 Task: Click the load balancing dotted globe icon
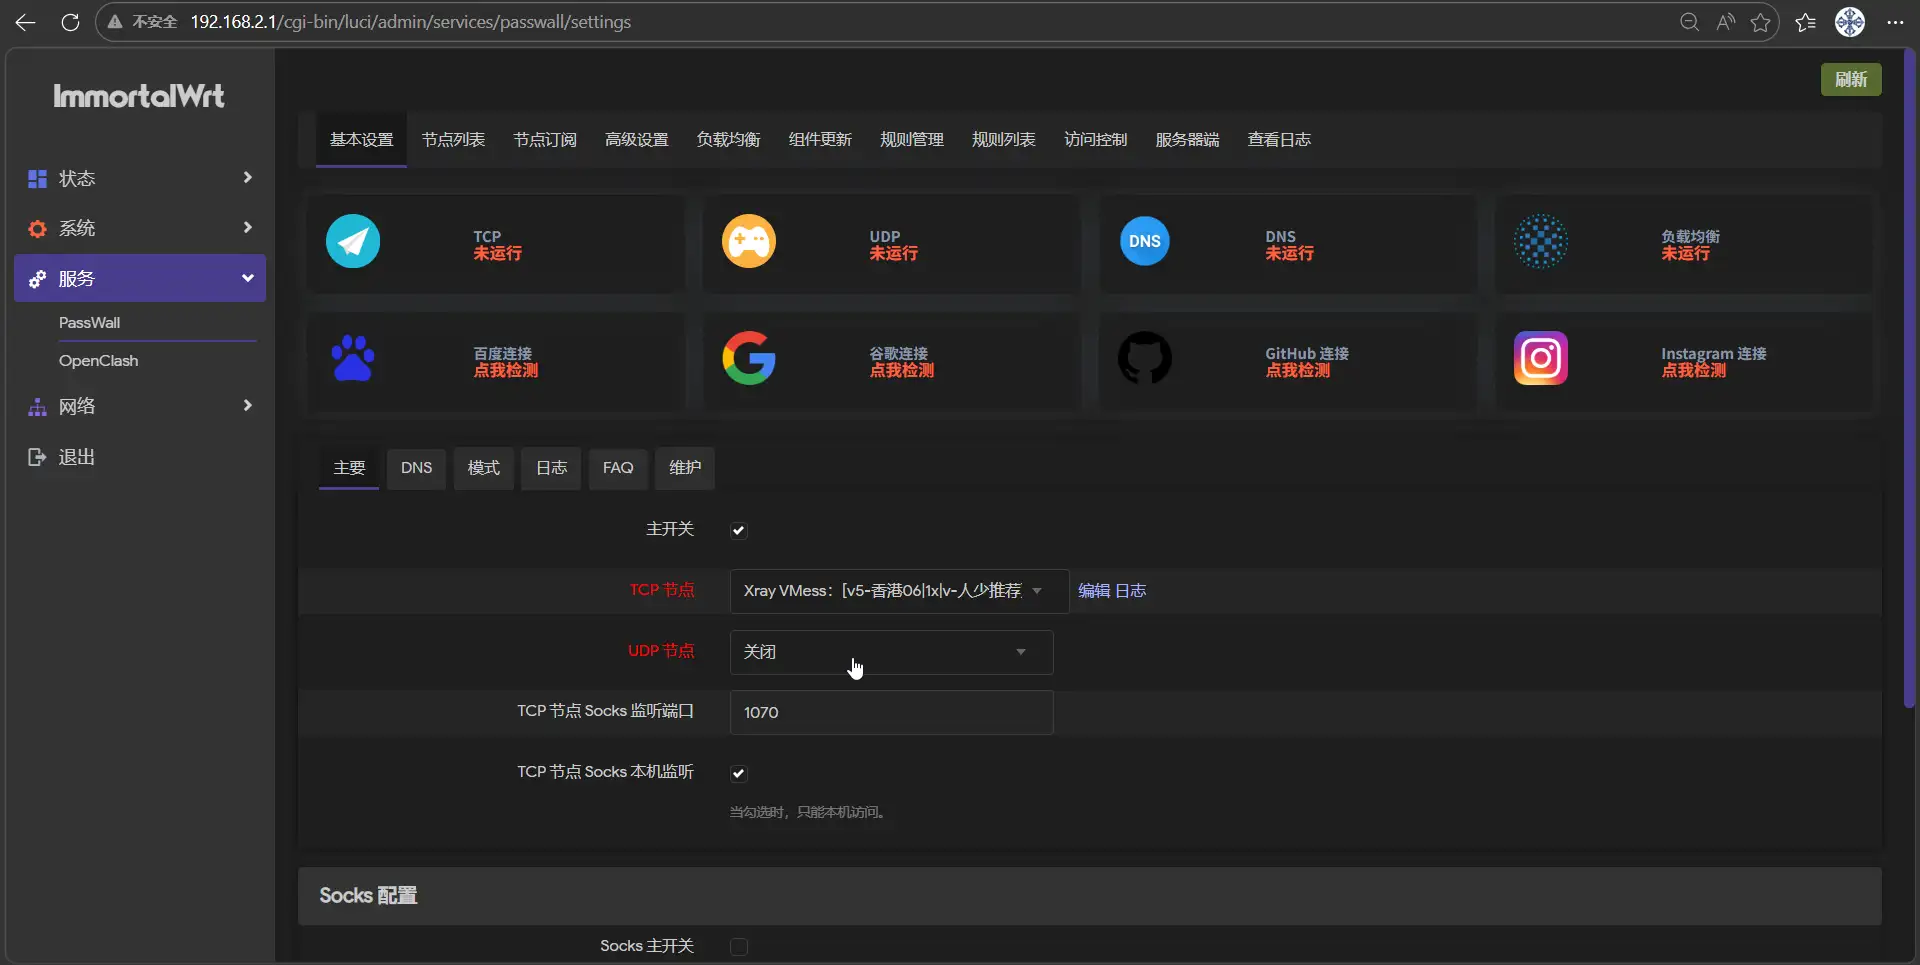[1540, 241]
